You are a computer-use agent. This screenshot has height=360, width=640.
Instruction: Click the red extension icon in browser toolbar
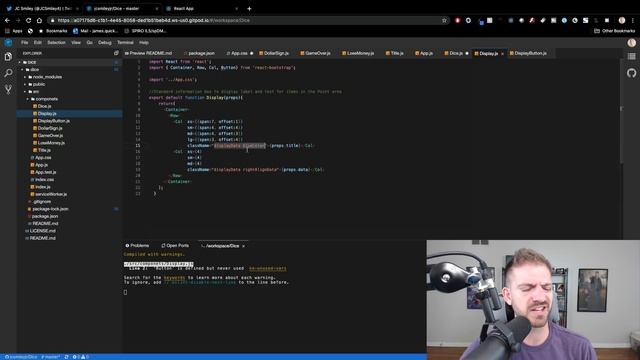click(457, 20)
